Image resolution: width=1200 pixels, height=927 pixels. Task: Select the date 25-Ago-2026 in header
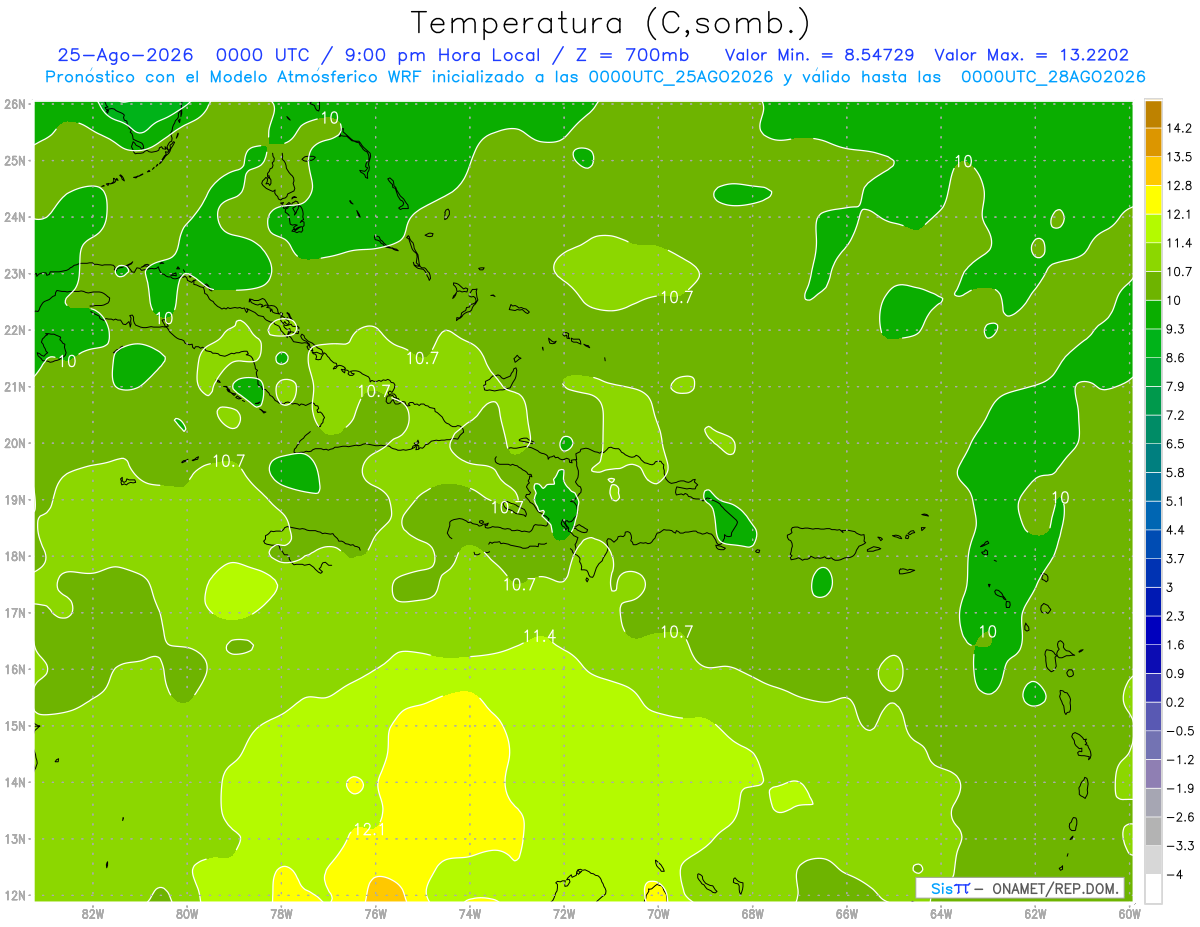pos(125,55)
